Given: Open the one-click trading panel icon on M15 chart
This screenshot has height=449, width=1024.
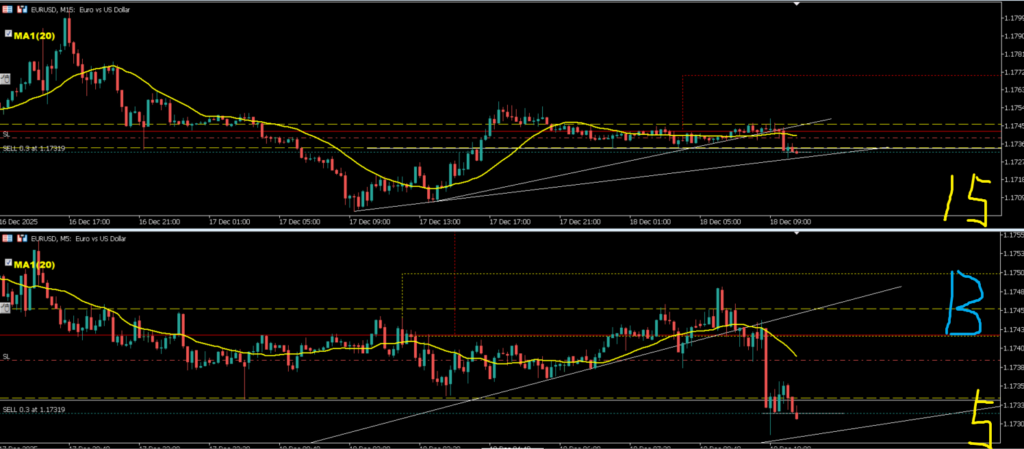Looking at the screenshot, I should point(5,78).
